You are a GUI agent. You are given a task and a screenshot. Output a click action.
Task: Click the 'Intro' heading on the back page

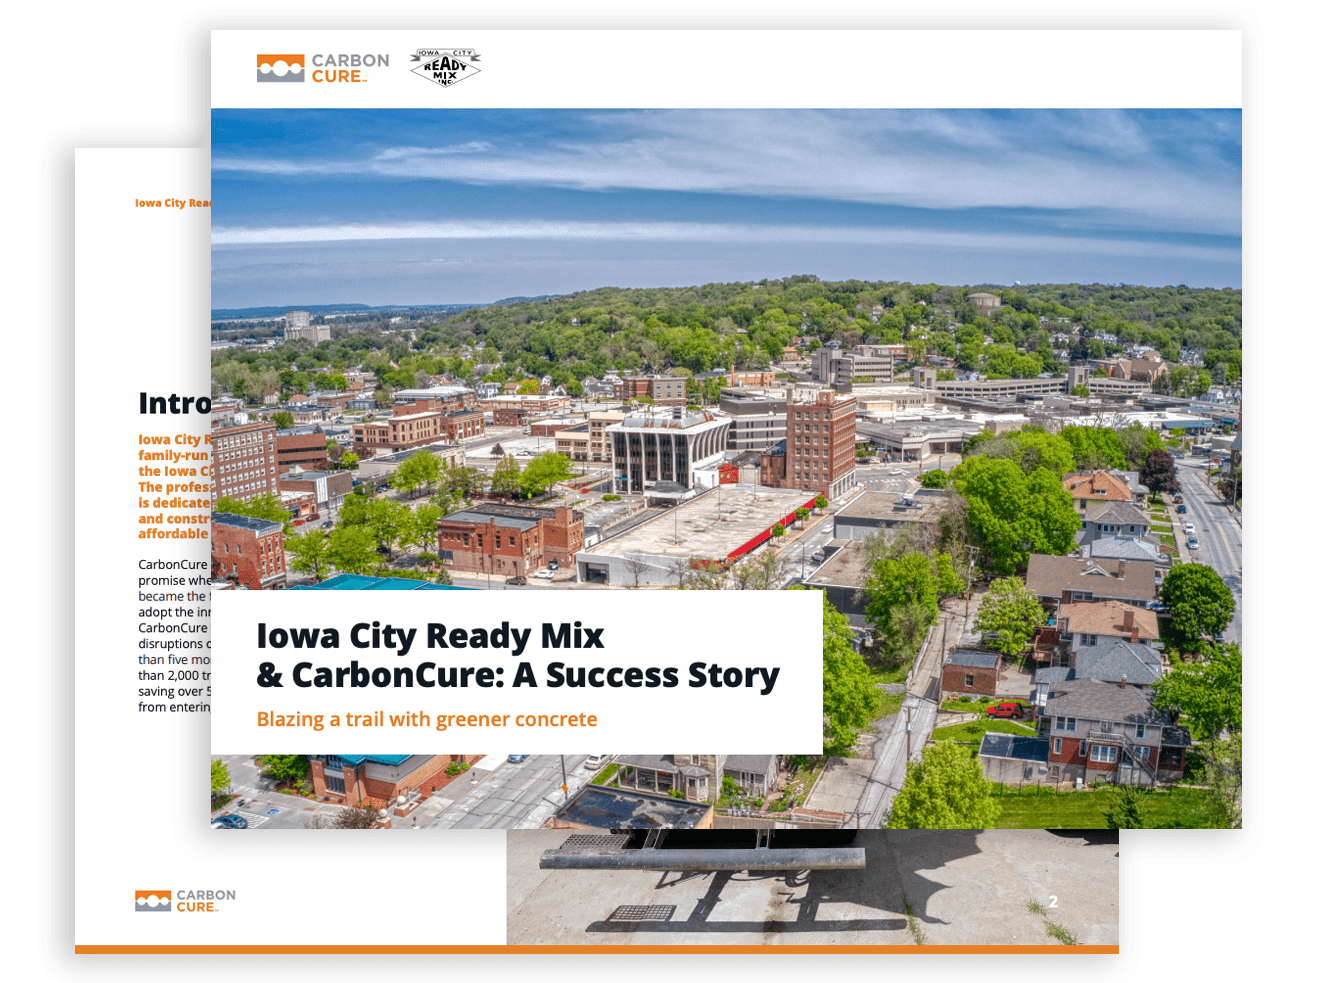click(x=174, y=403)
